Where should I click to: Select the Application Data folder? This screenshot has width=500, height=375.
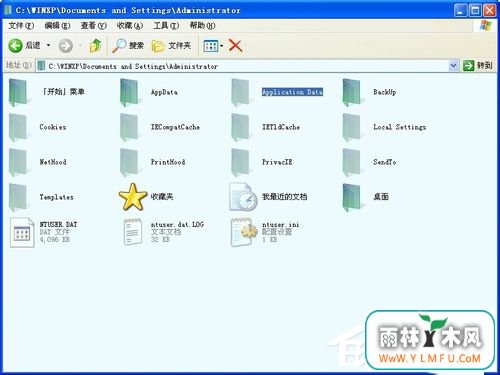tap(292, 92)
